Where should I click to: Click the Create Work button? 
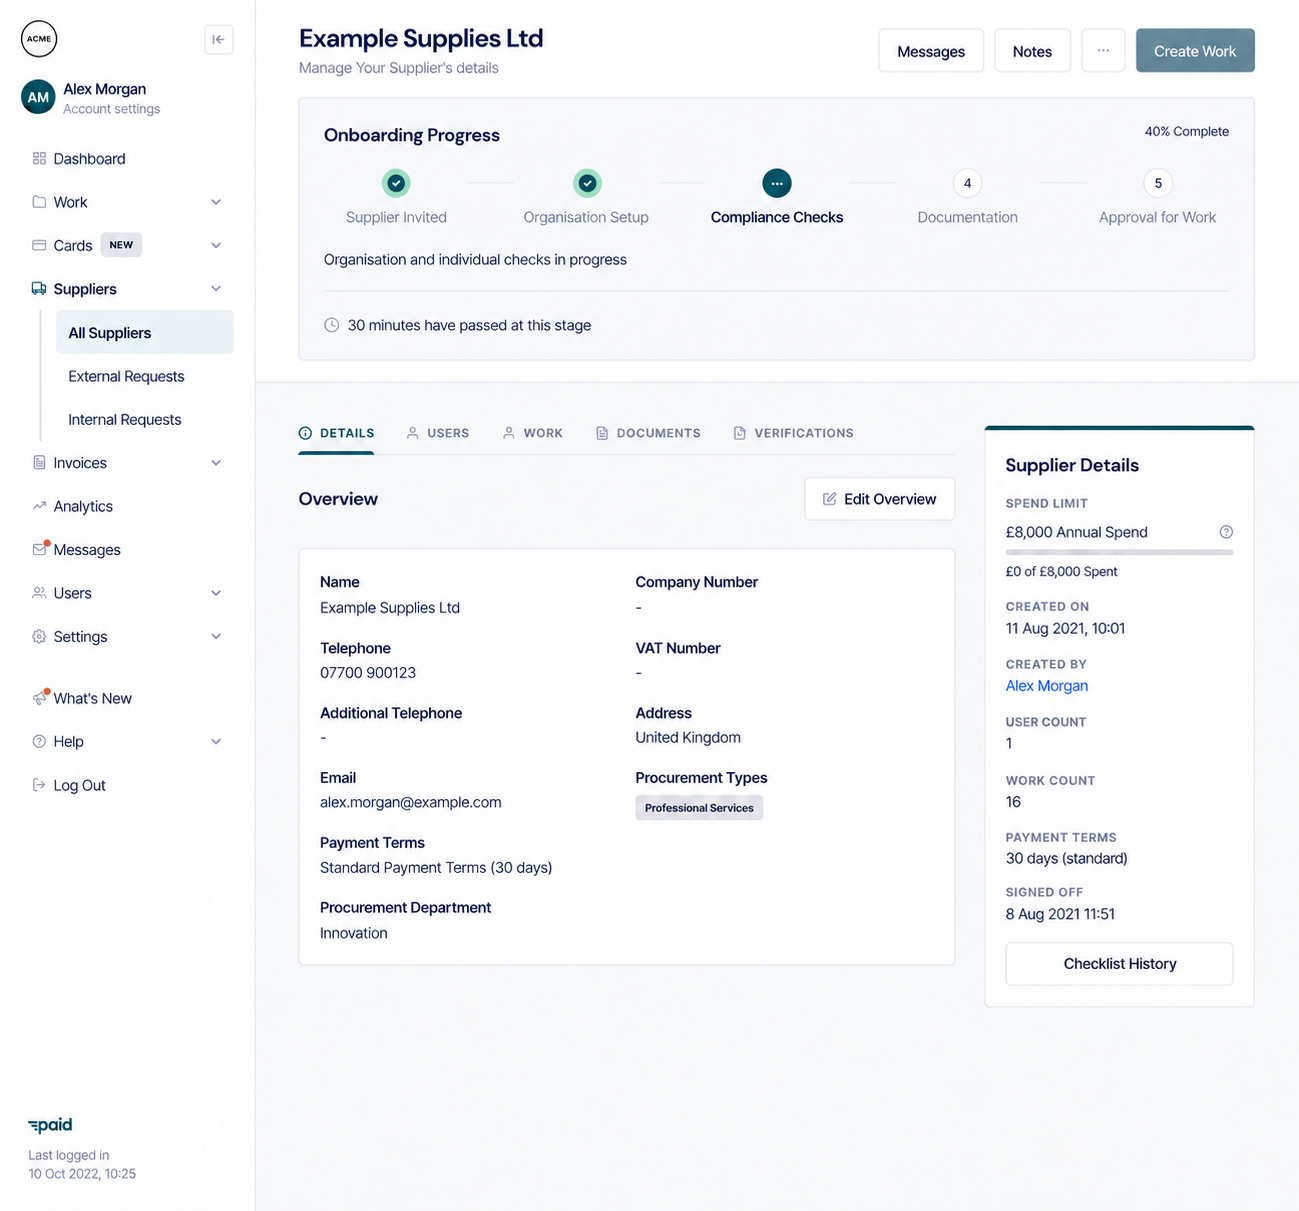tap(1195, 51)
